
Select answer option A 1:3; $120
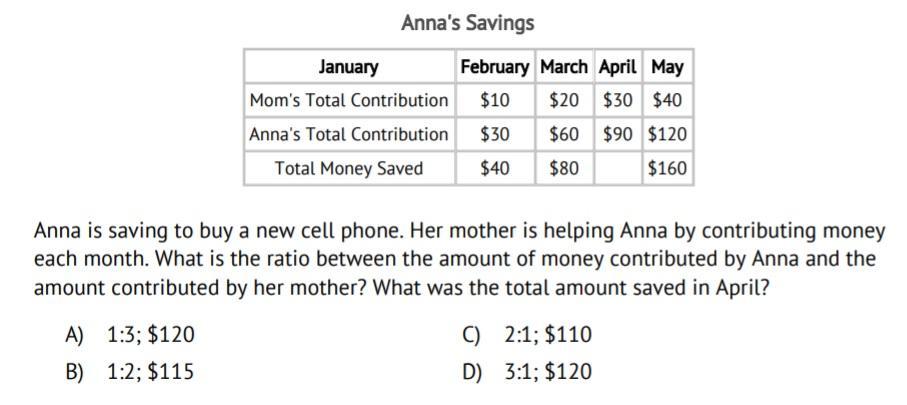point(130,335)
